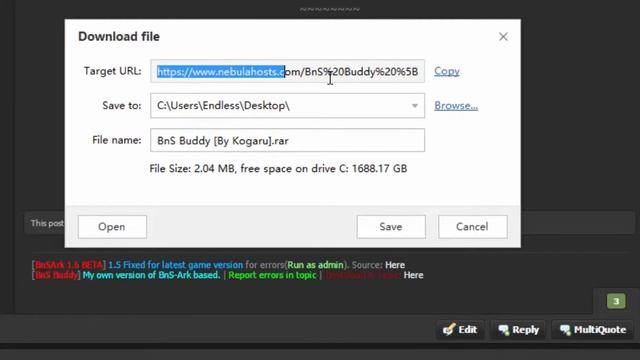Click the Save button
The height and width of the screenshot is (360, 640).
[391, 227]
